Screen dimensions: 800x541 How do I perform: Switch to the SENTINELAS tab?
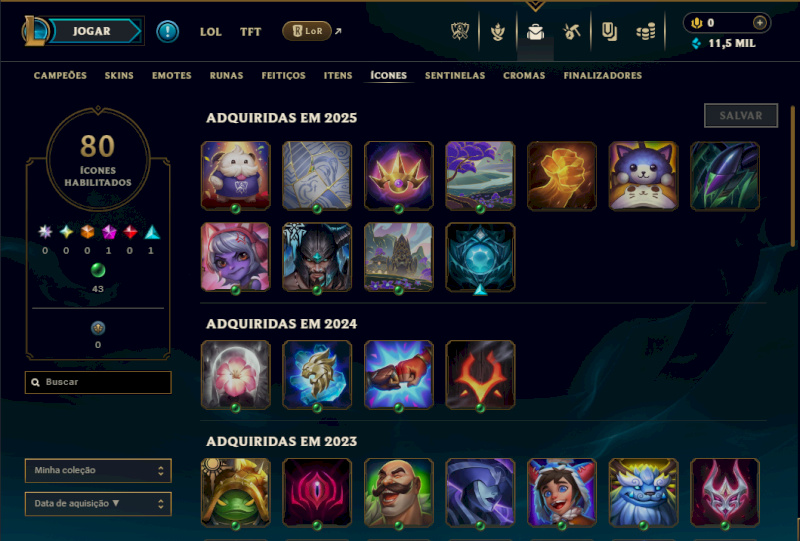455,76
